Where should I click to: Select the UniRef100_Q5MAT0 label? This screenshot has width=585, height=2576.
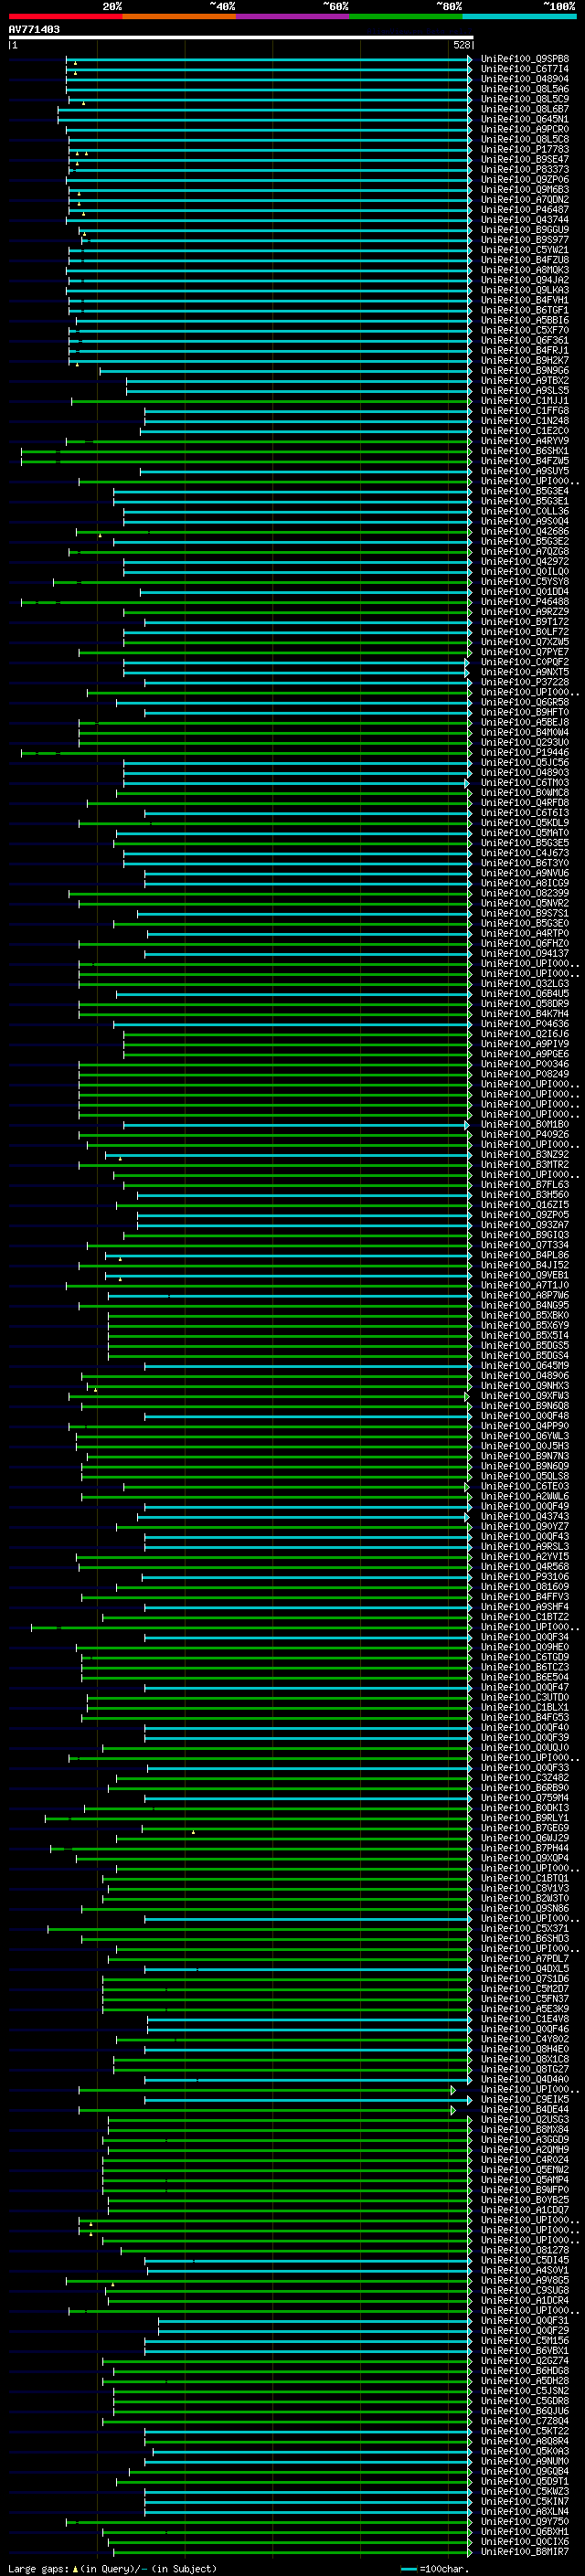point(525,832)
